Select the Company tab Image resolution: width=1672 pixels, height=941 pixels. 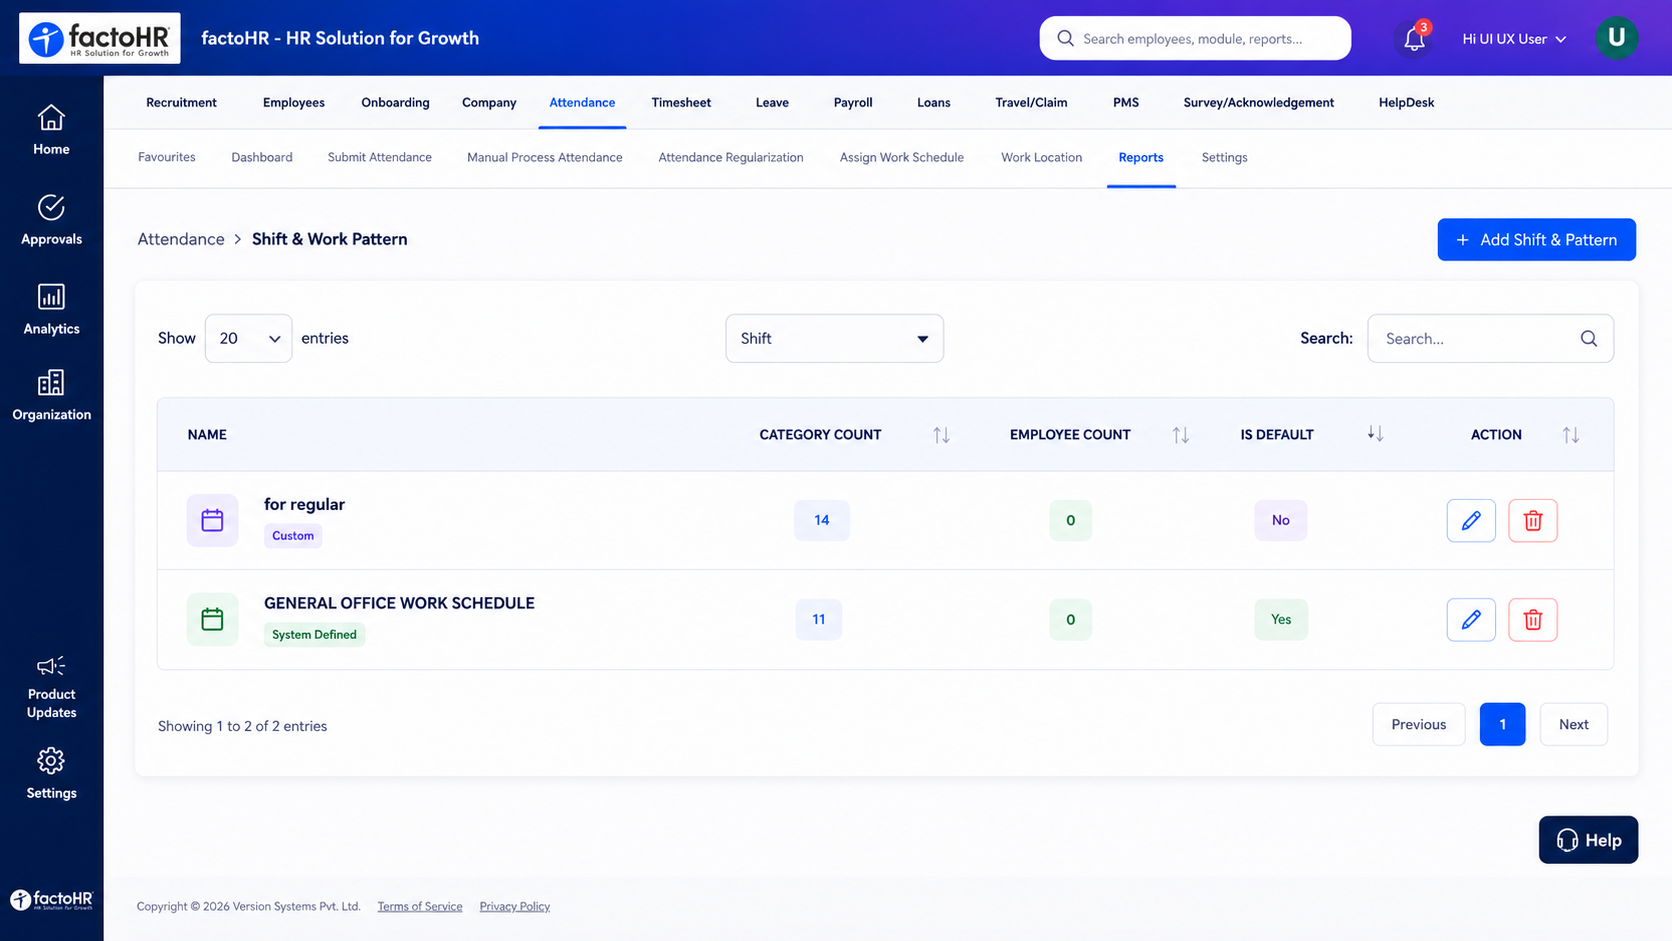[x=489, y=102]
